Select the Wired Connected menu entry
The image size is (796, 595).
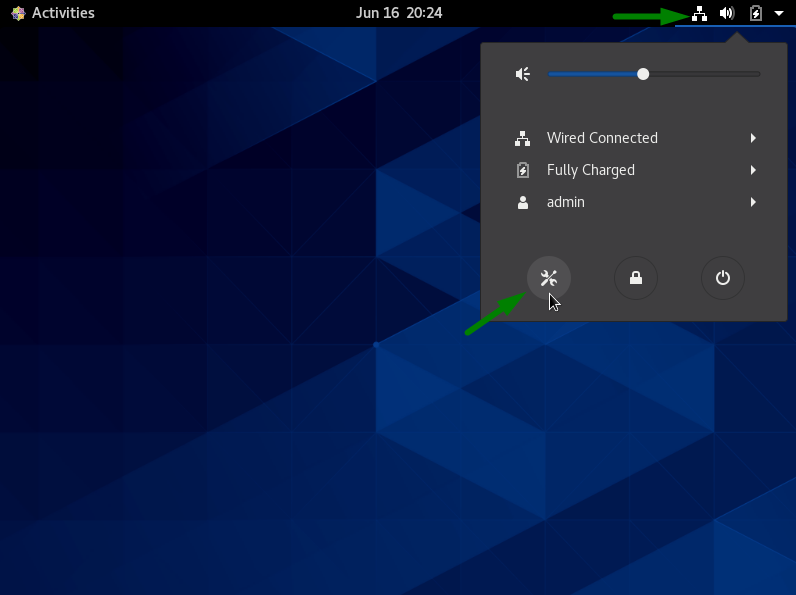(x=602, y=138)
